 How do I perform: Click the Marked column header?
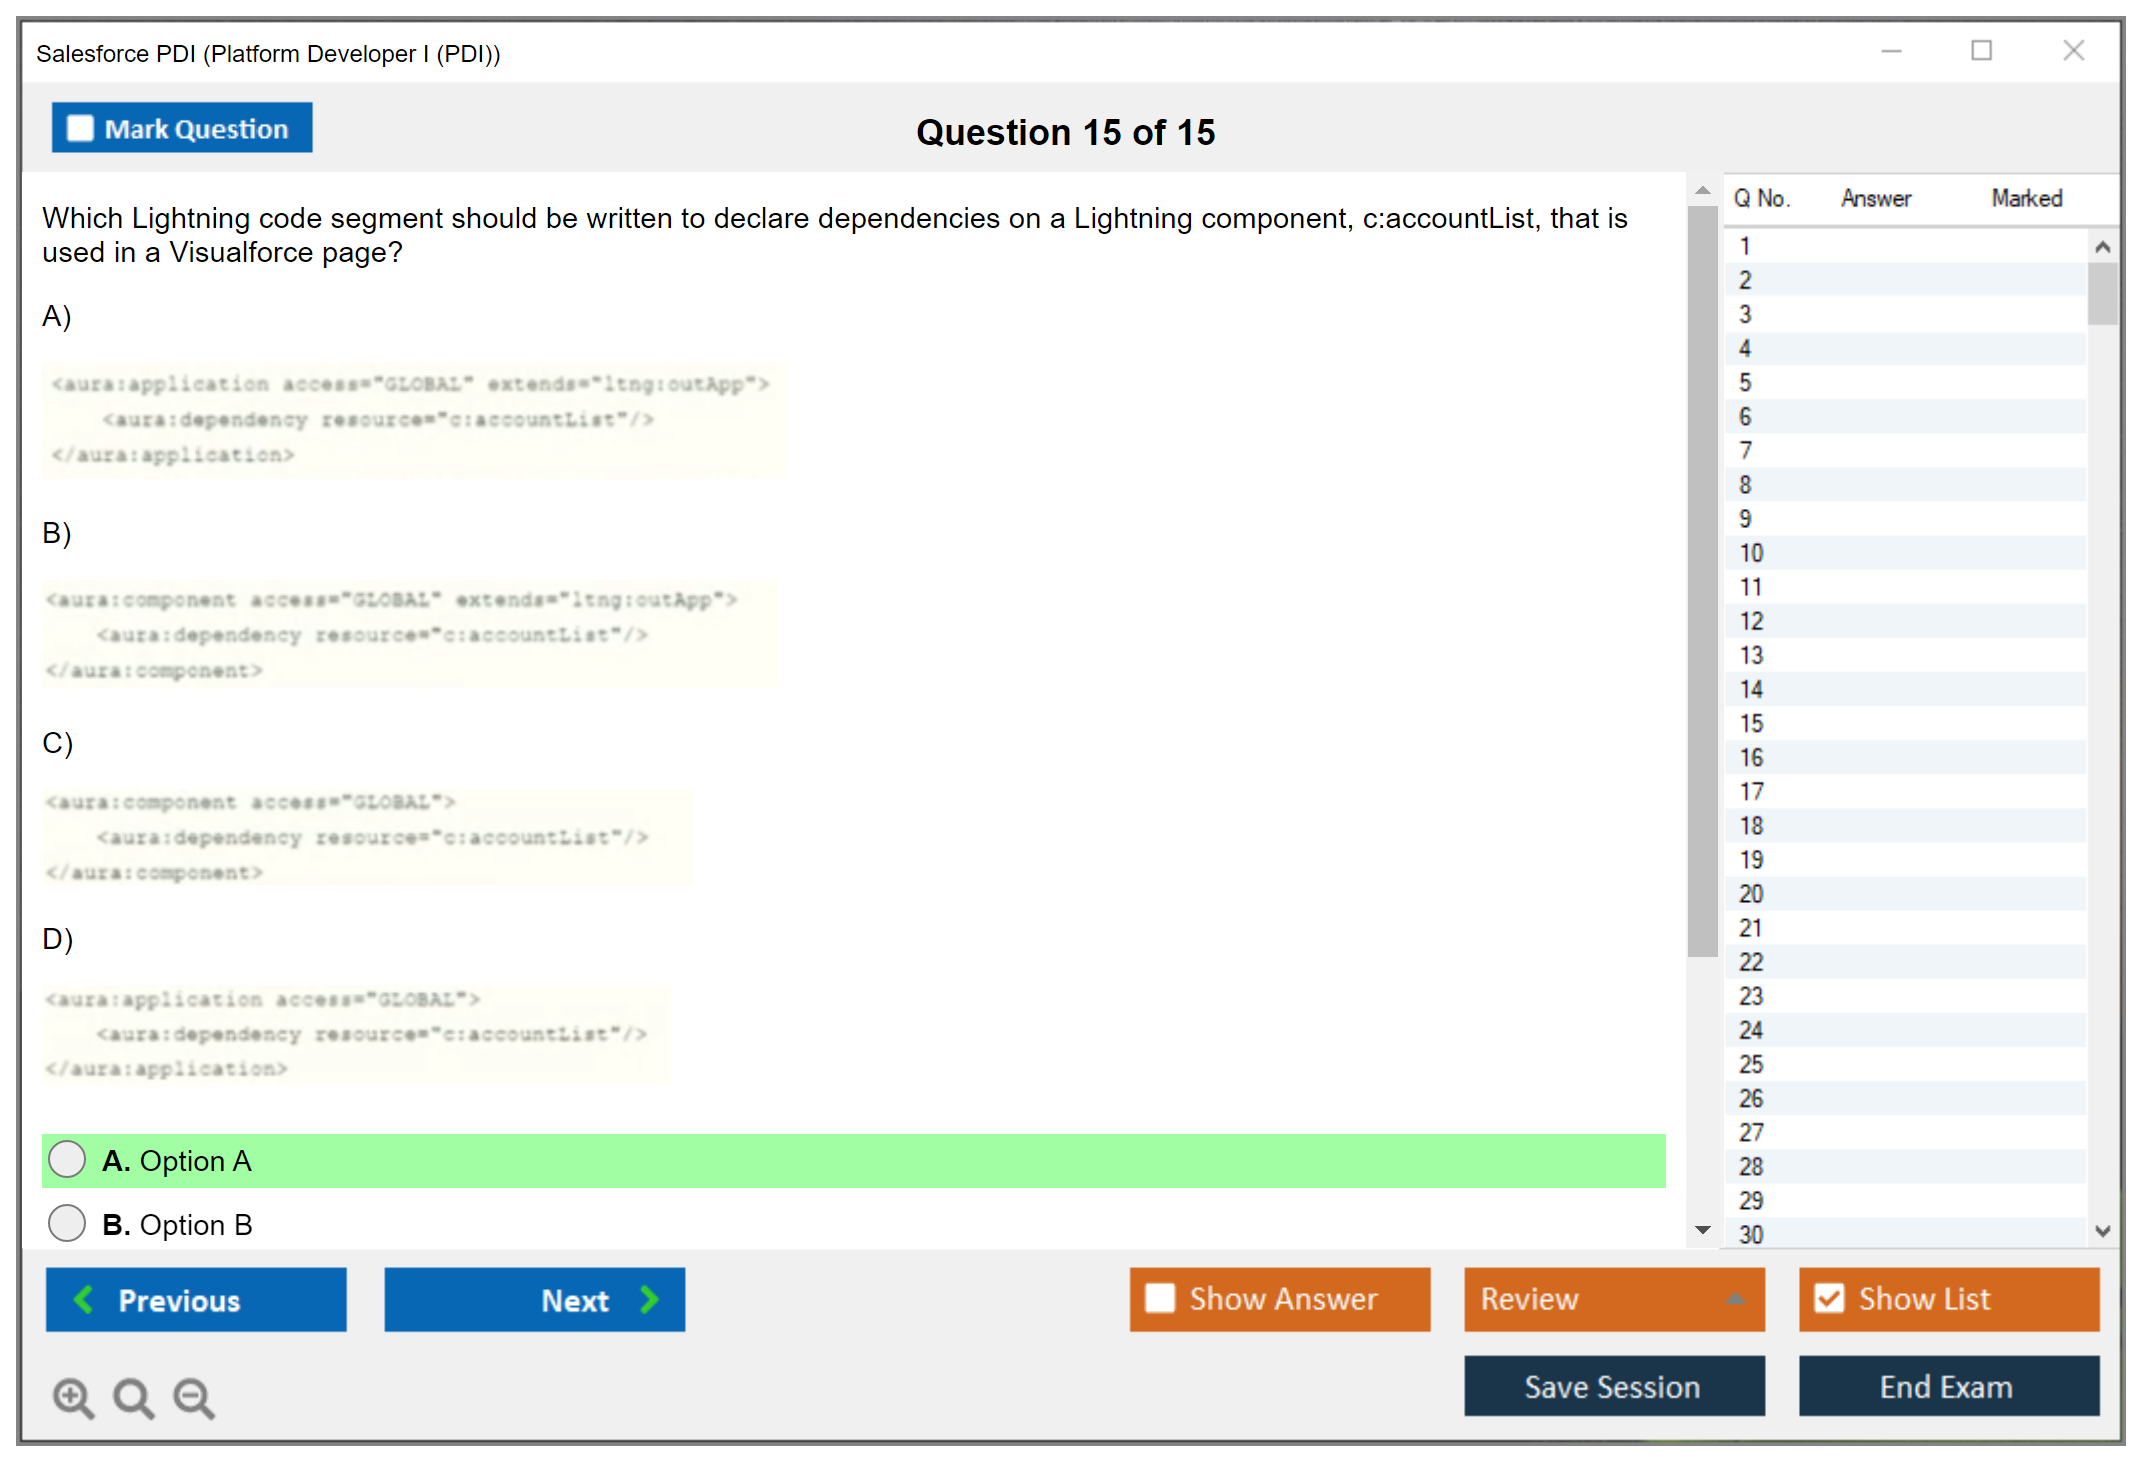(2027, 198)
